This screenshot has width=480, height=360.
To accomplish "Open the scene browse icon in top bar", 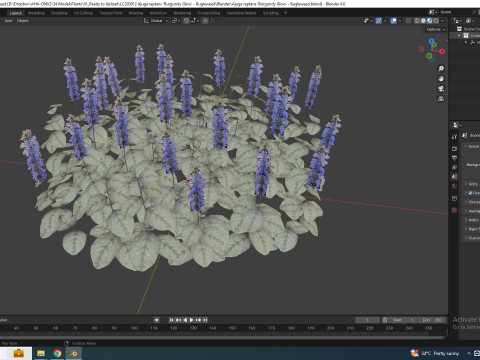I will point(433,12).
